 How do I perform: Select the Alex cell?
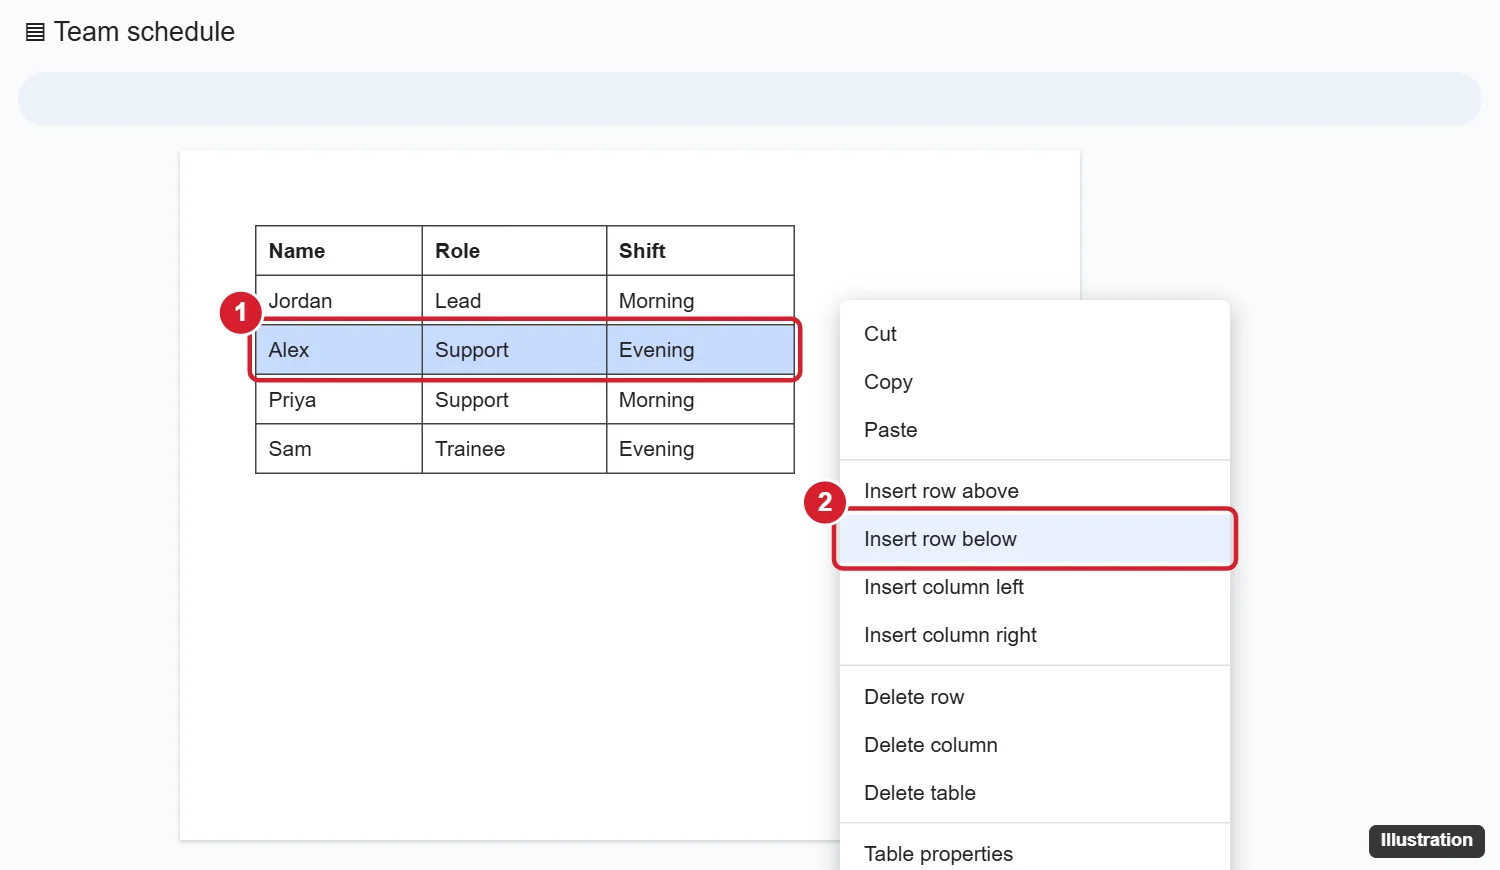339,350
